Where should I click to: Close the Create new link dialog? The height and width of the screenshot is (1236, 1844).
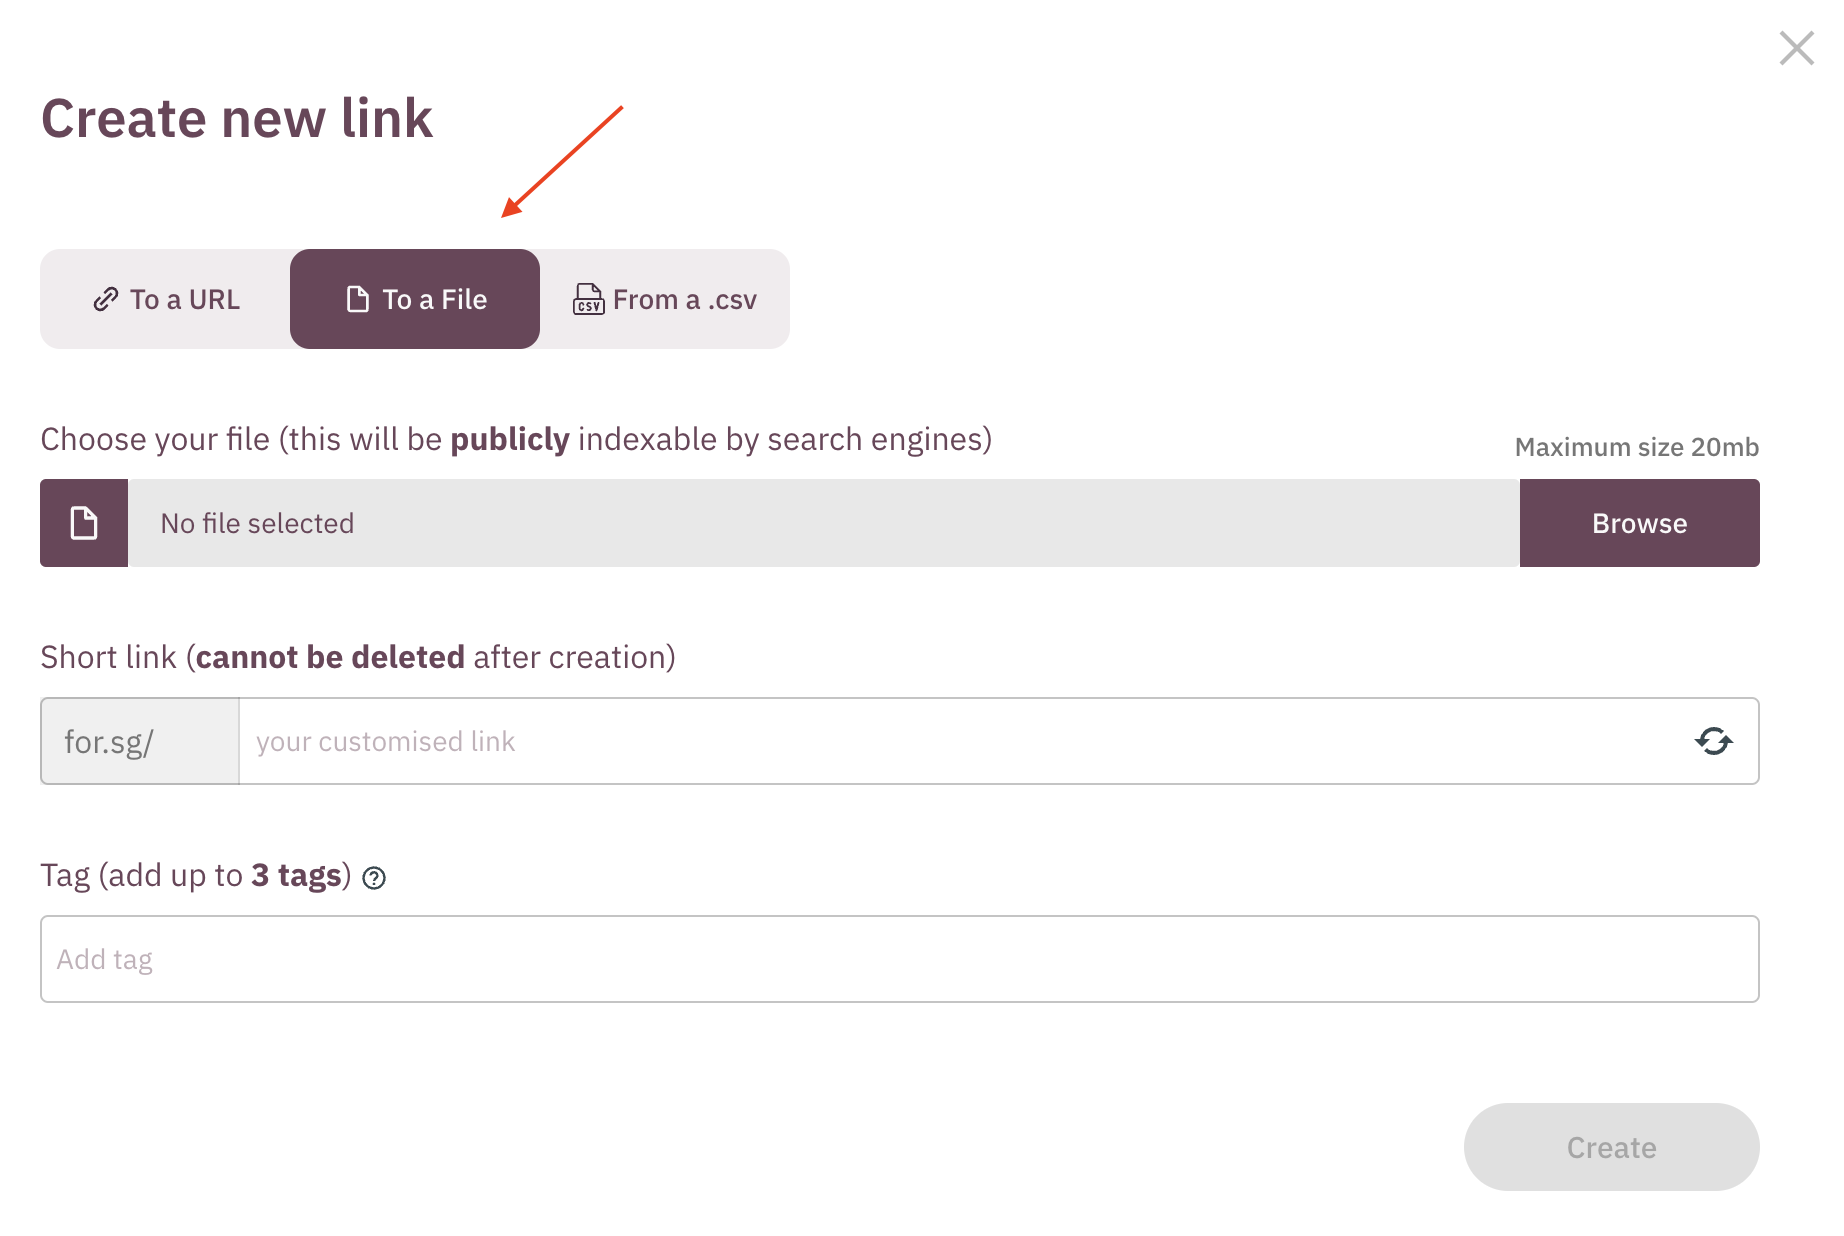click(x=1796, y=48)
